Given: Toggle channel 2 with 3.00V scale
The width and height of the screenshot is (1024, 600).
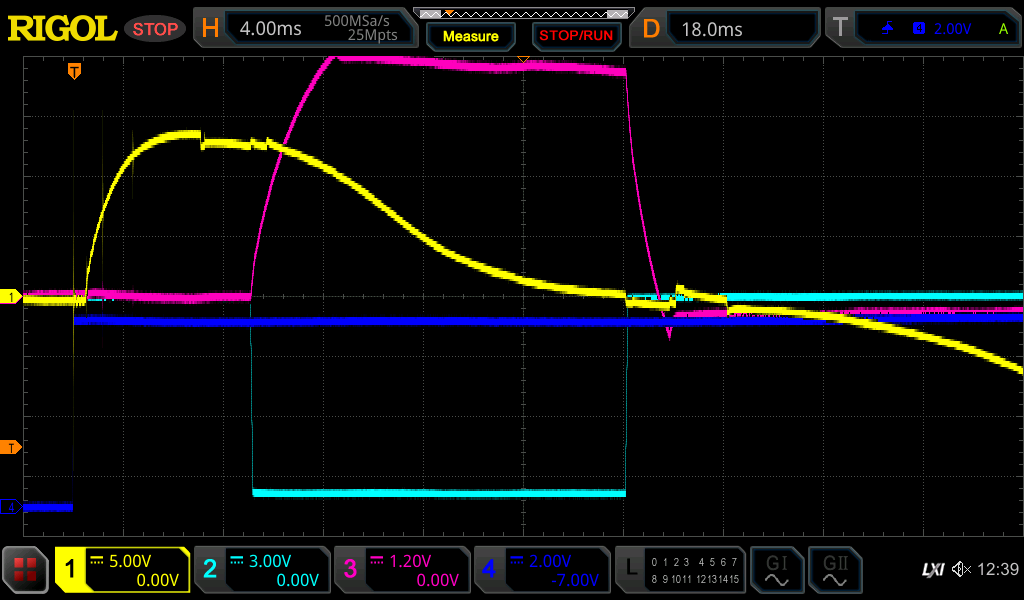Looking at the screenshot, I should click(261, 570).
